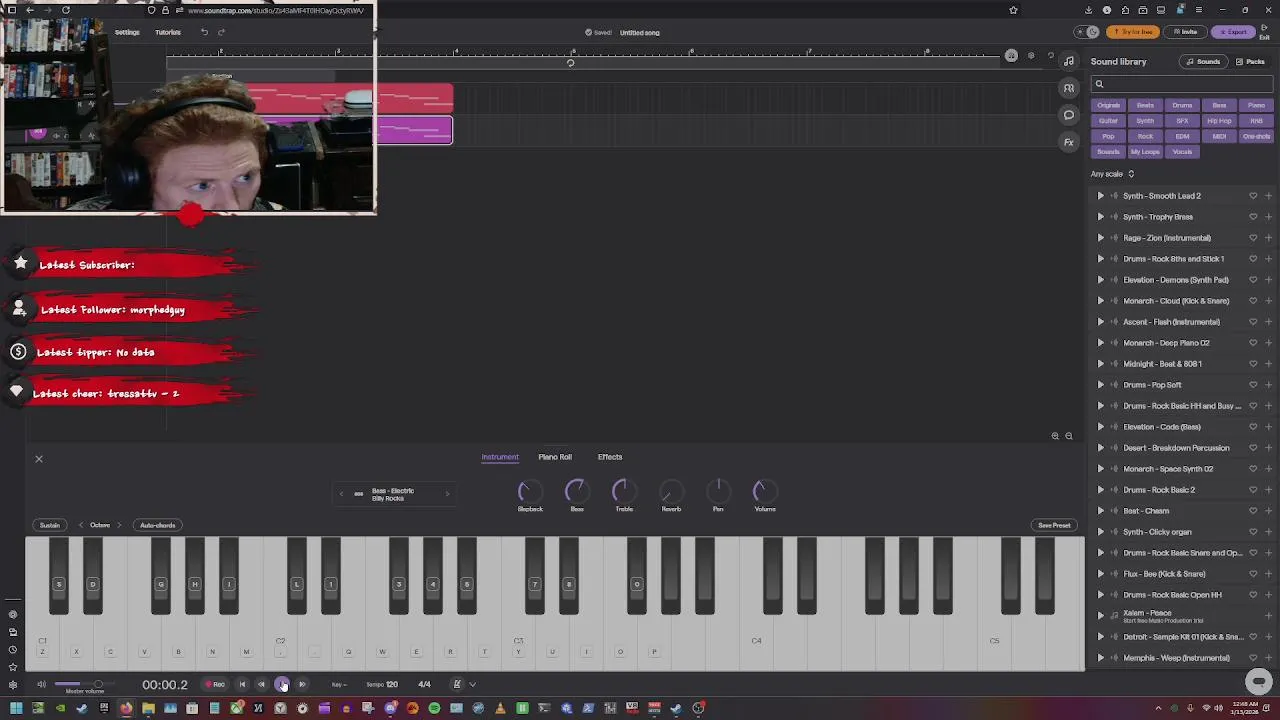Image resolution: width=1280 pixels, height=720 pixels.
Task: Open the Tutorials menu
Action: pos(168,32)
